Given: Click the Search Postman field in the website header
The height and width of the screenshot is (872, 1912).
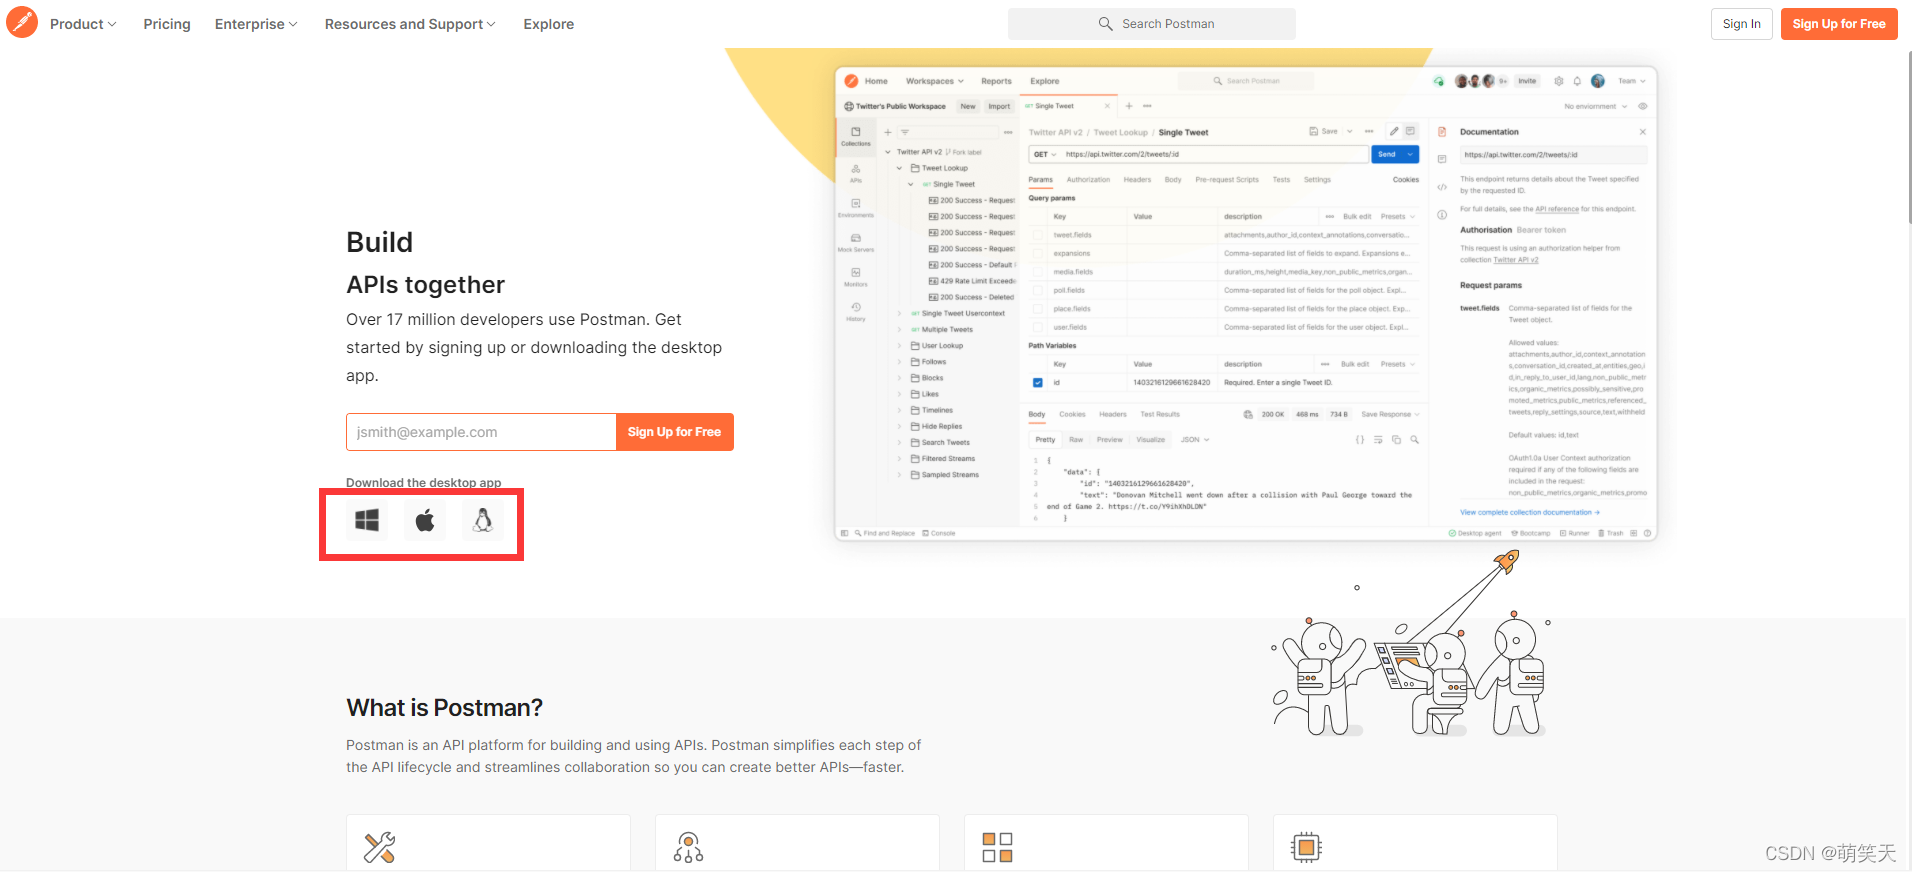Looking at the screenshot, I should pos(1152,24).
